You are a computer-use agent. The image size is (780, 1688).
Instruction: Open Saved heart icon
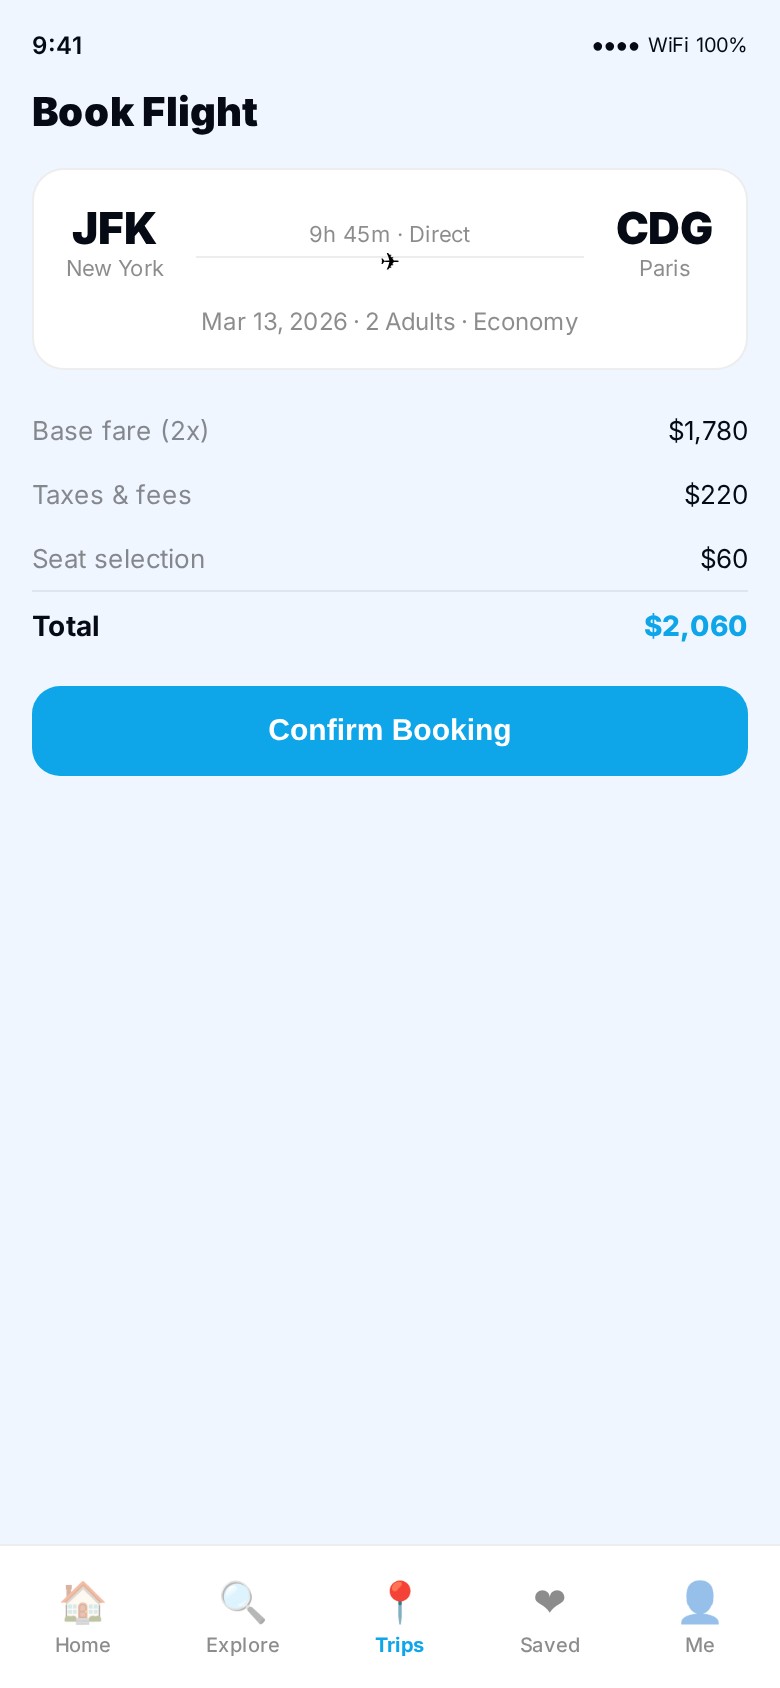[549, 1602]
